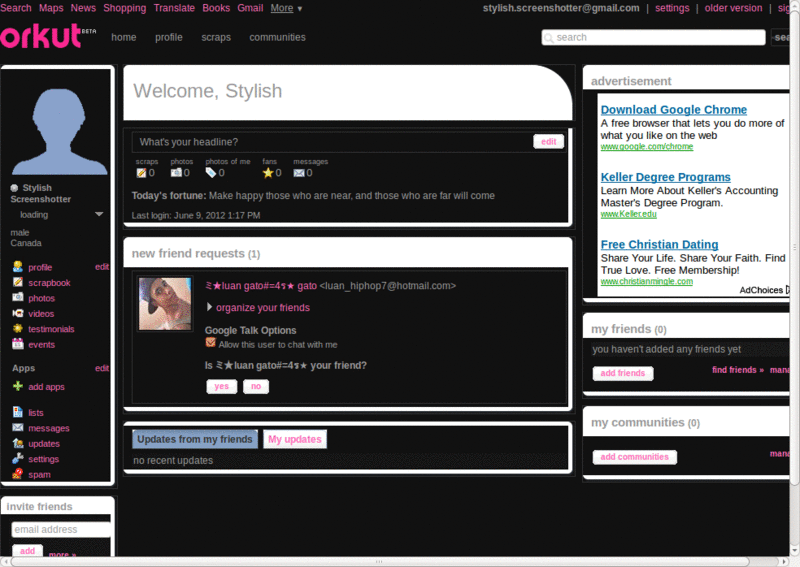This screenshot has height=567, width=800.
Task: Click the photos counter camera icon
Action: tap(176, 172)
